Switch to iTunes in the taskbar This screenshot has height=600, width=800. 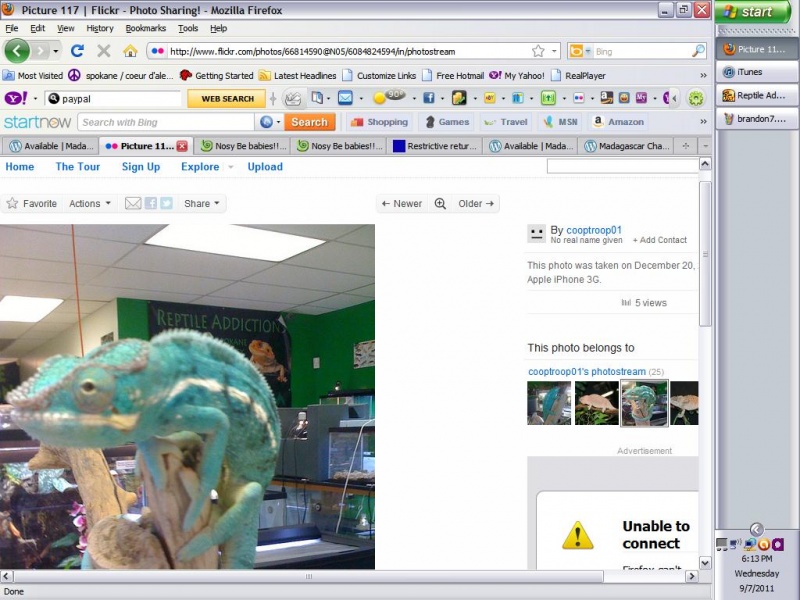tap(757, 72)
